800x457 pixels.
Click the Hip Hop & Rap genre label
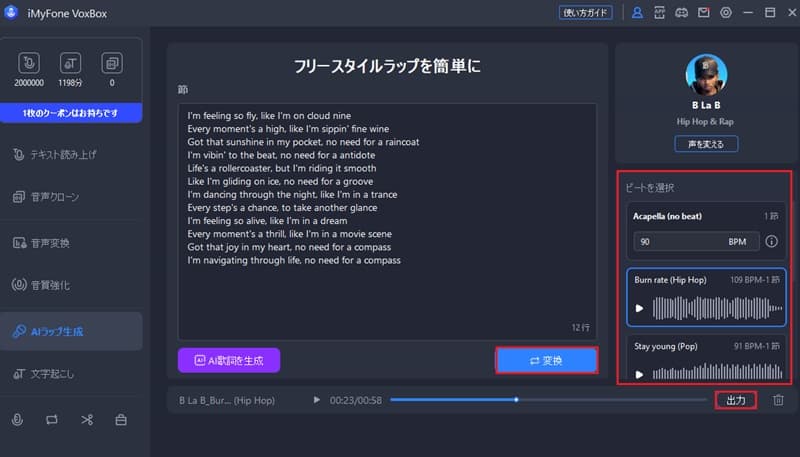click(705, 121)
